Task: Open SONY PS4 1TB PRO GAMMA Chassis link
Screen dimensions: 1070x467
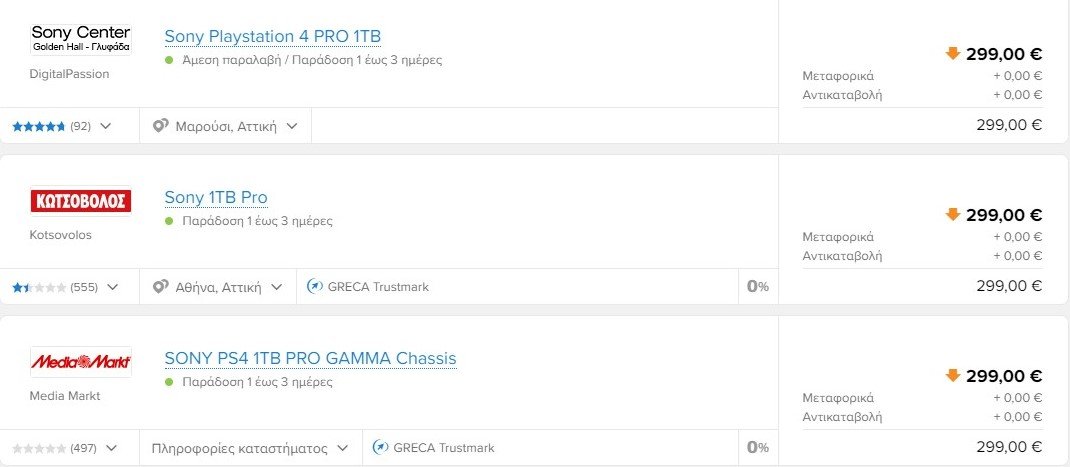Action: click(310, 358)
